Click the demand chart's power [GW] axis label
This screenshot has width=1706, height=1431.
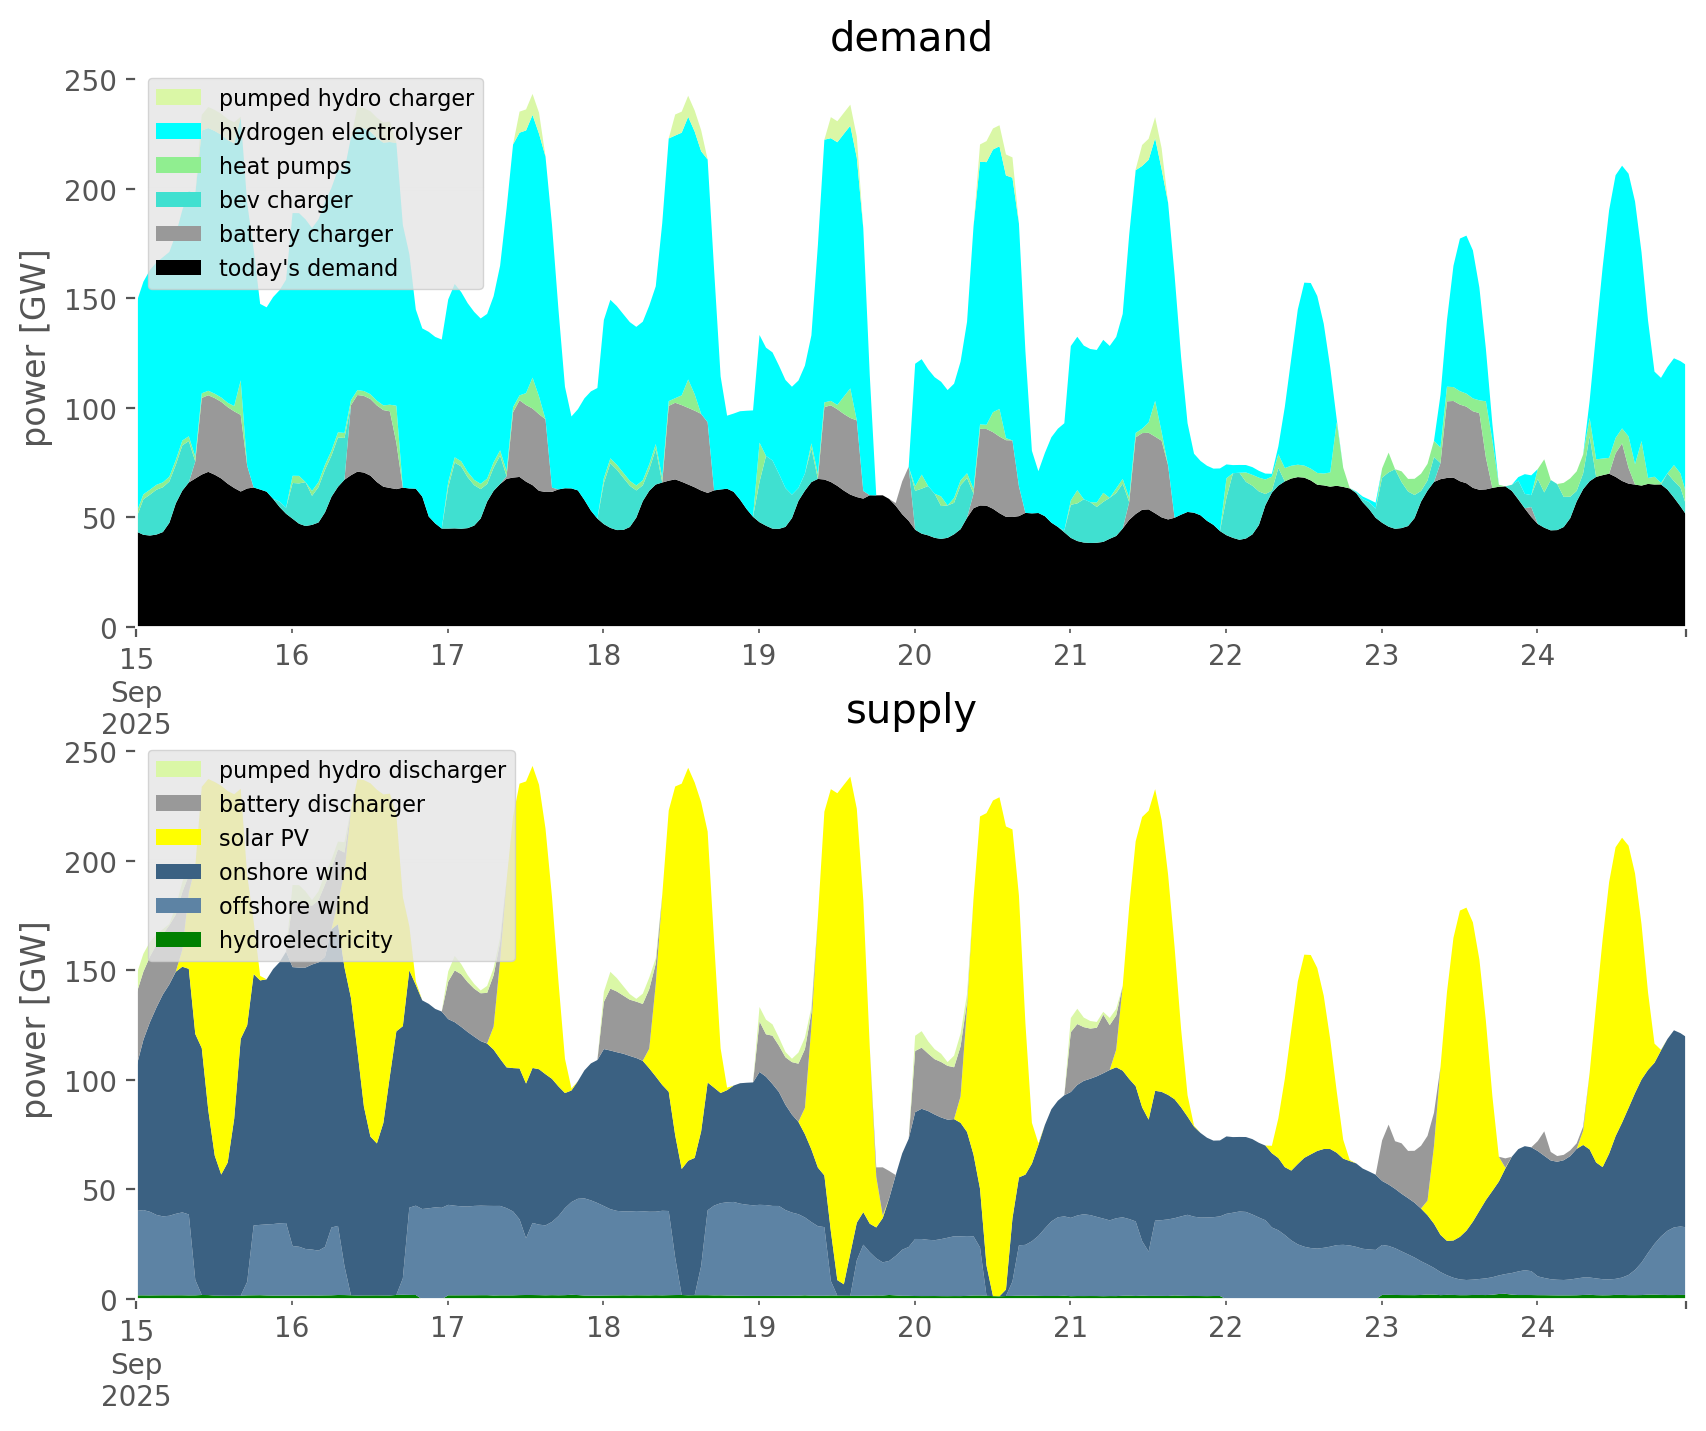tap(36, 348)
